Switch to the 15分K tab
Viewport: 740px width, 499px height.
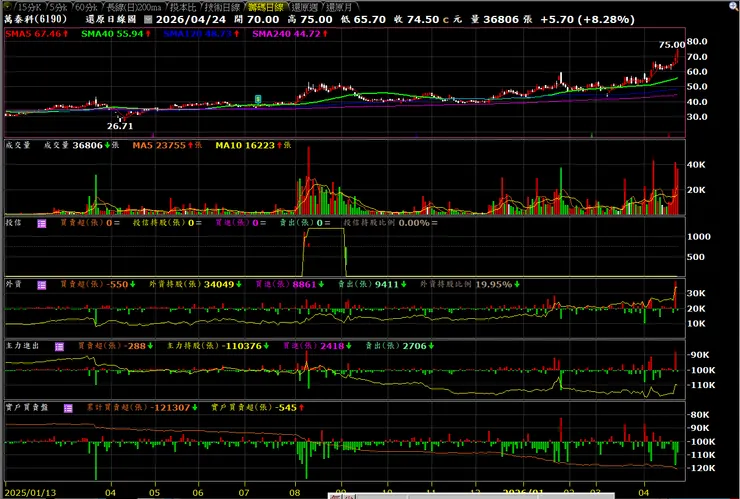[30, 7]
